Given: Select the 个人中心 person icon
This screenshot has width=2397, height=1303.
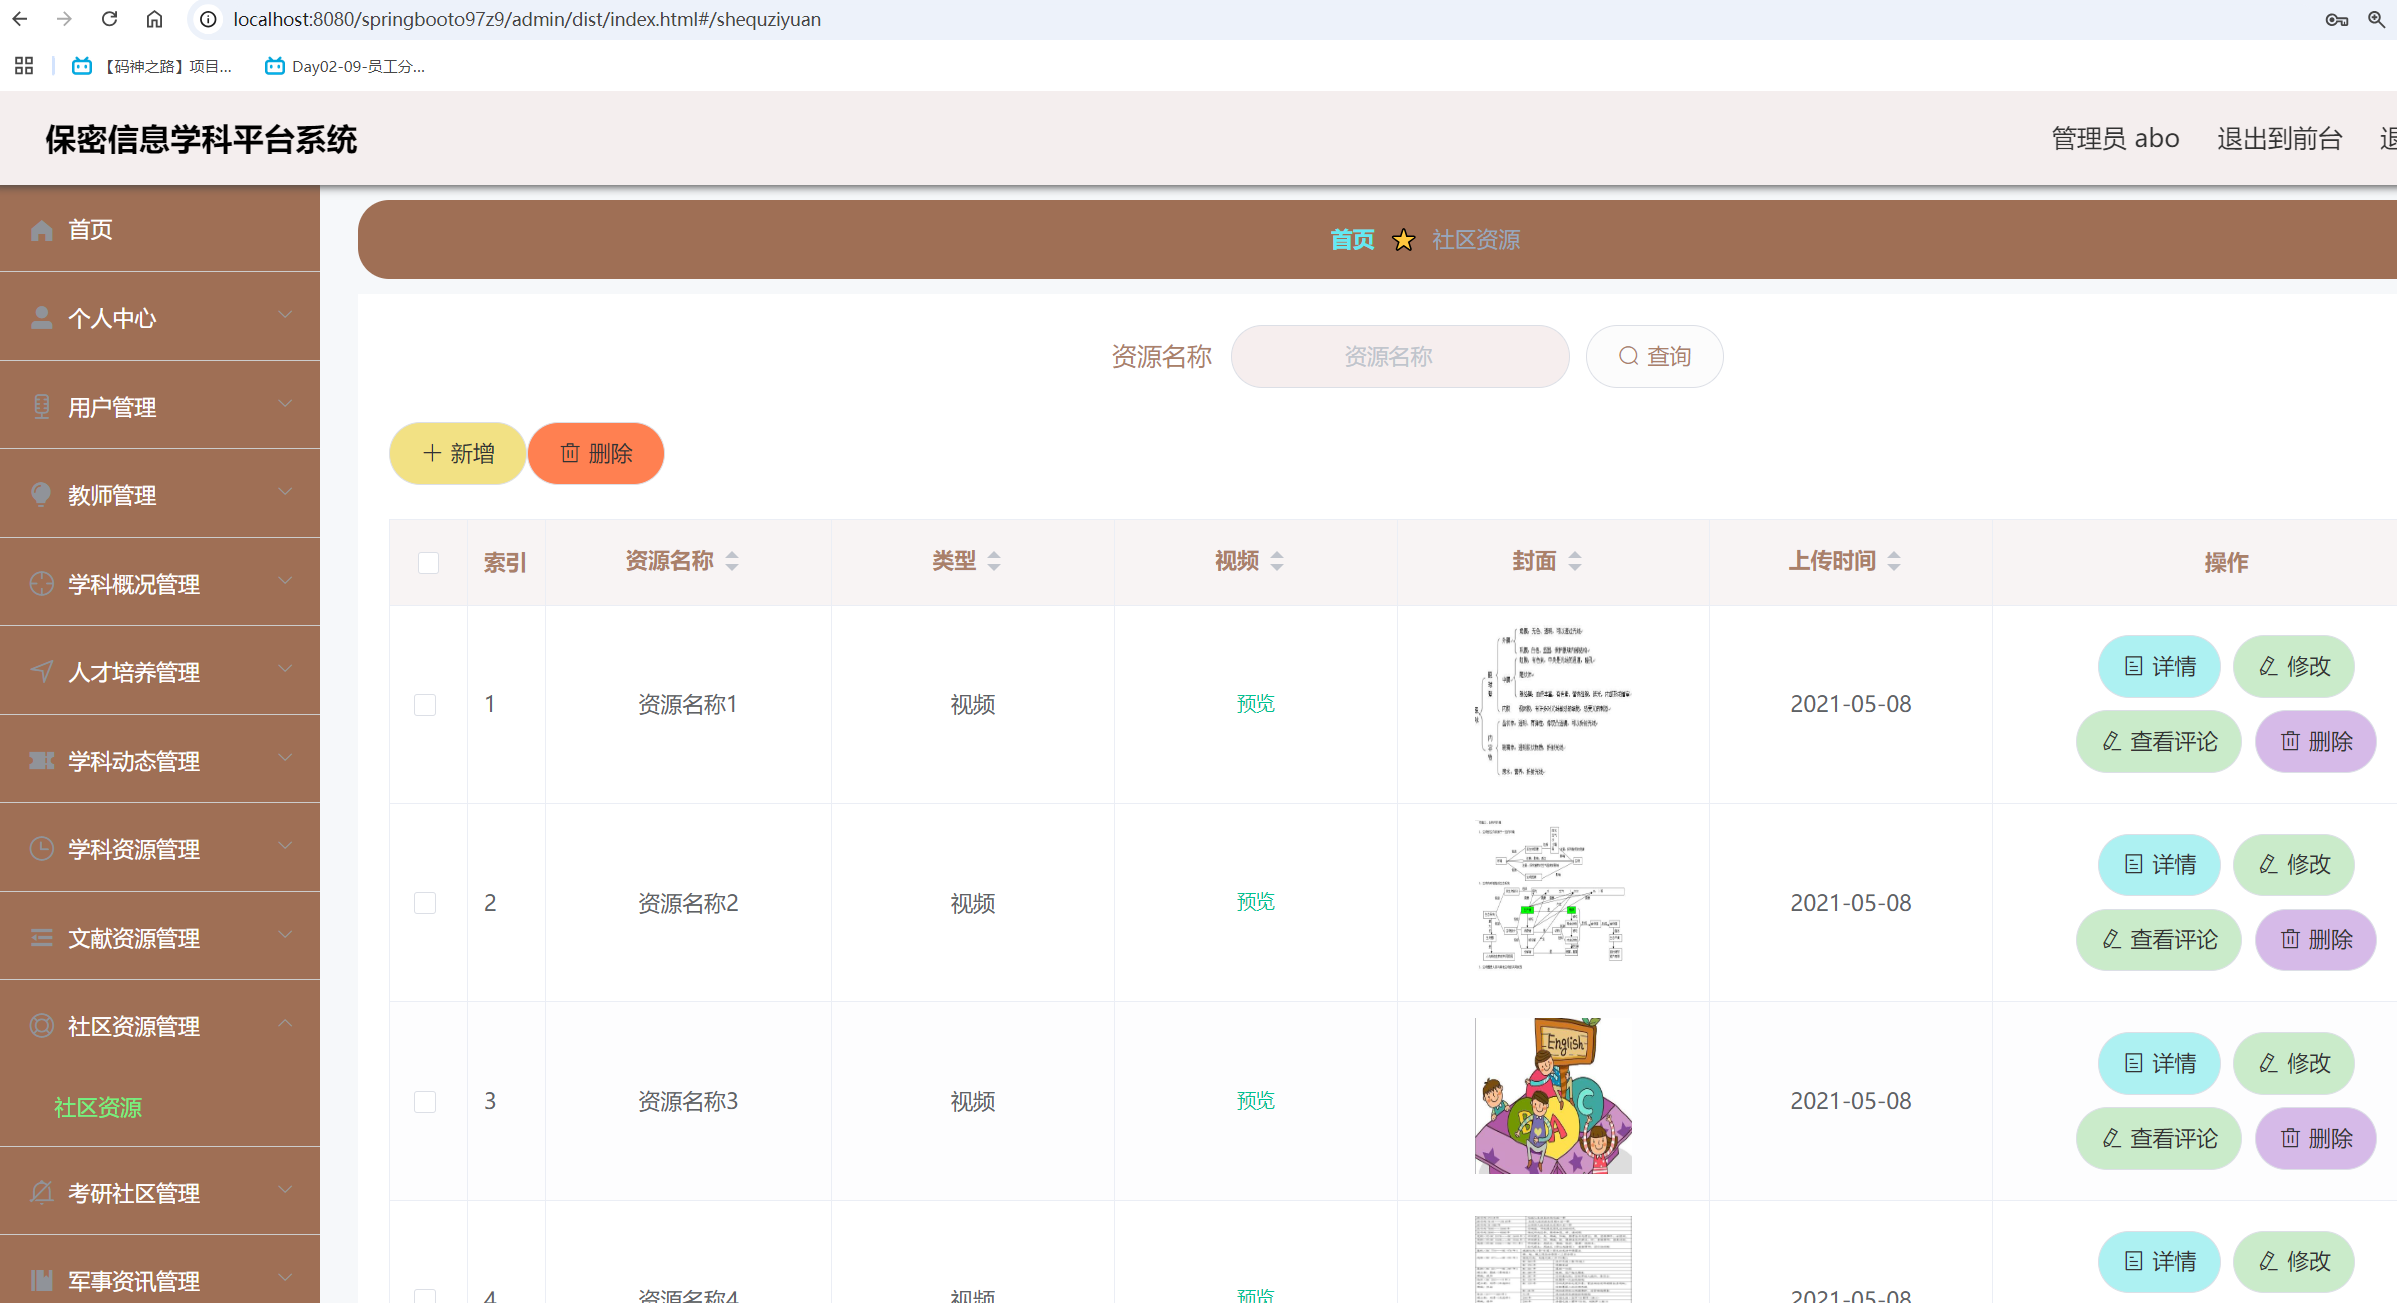Looking at the screenshot, I should (x=41, y=317).
